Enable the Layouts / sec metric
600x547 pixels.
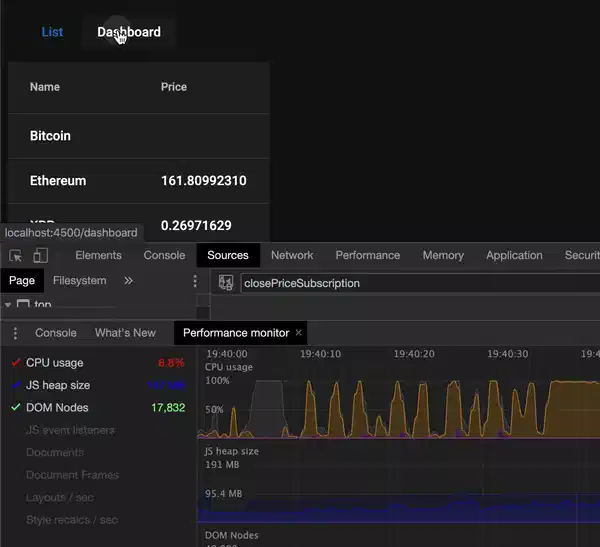point(60,497)
